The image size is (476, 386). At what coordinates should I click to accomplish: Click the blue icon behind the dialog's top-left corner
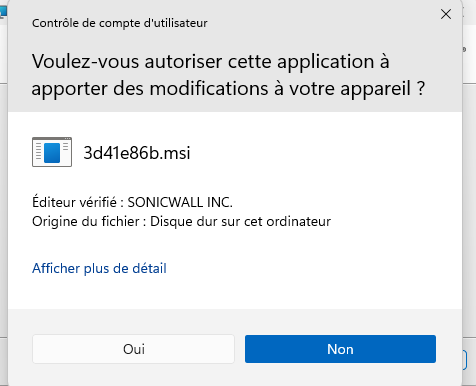3,12
